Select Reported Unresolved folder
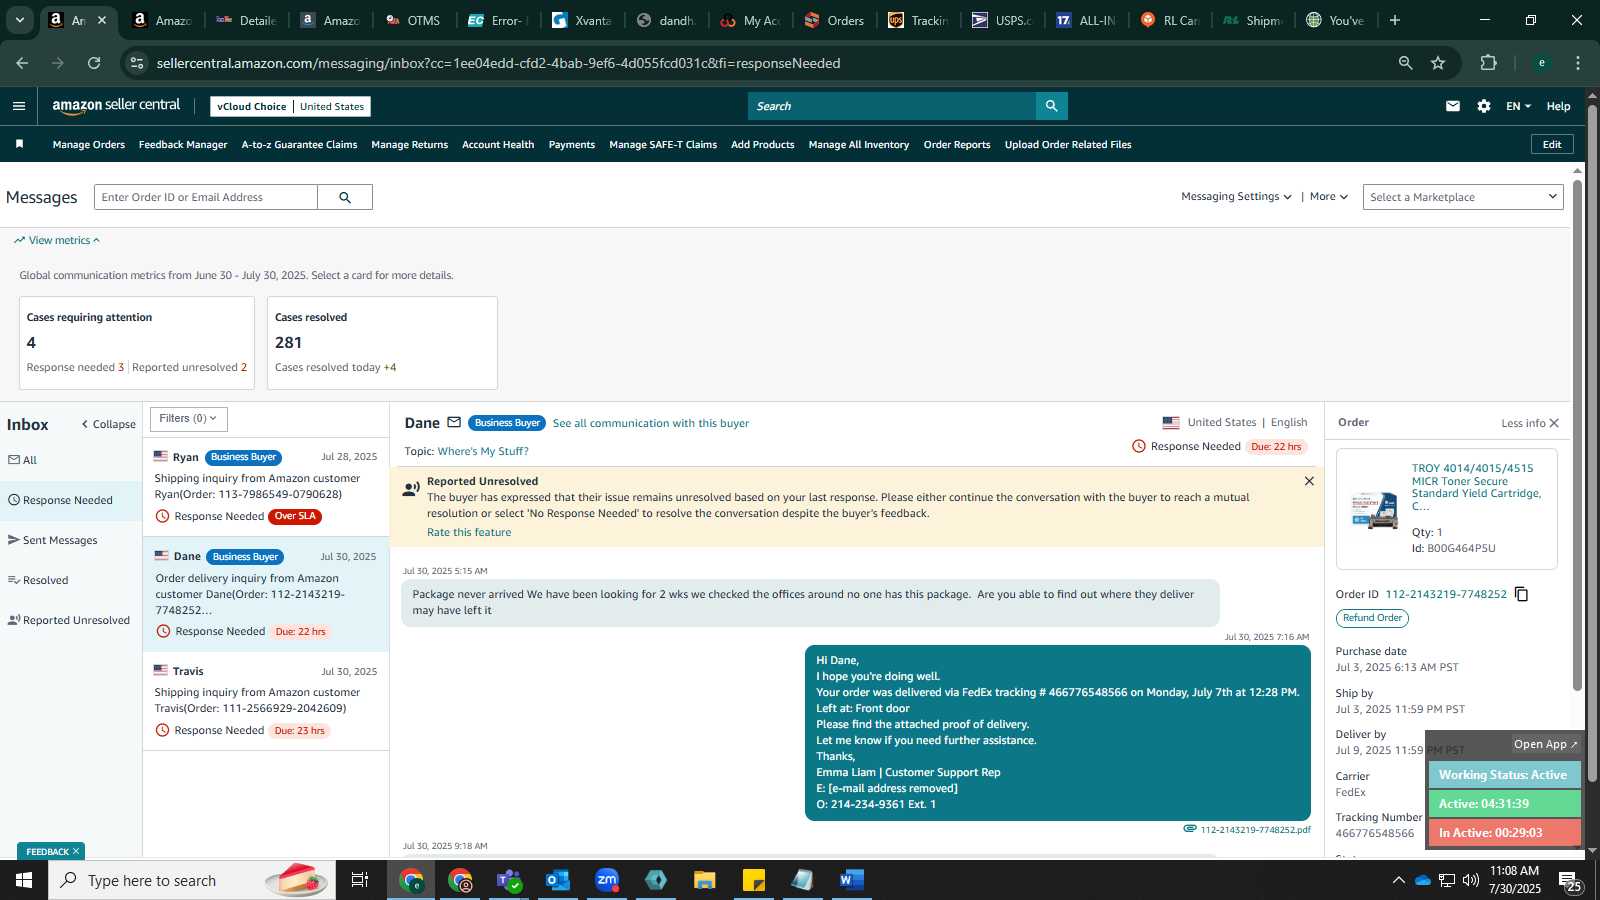The width and height of the screenshot is (1600, 900). pyautogui.click(x=71, y=620)
